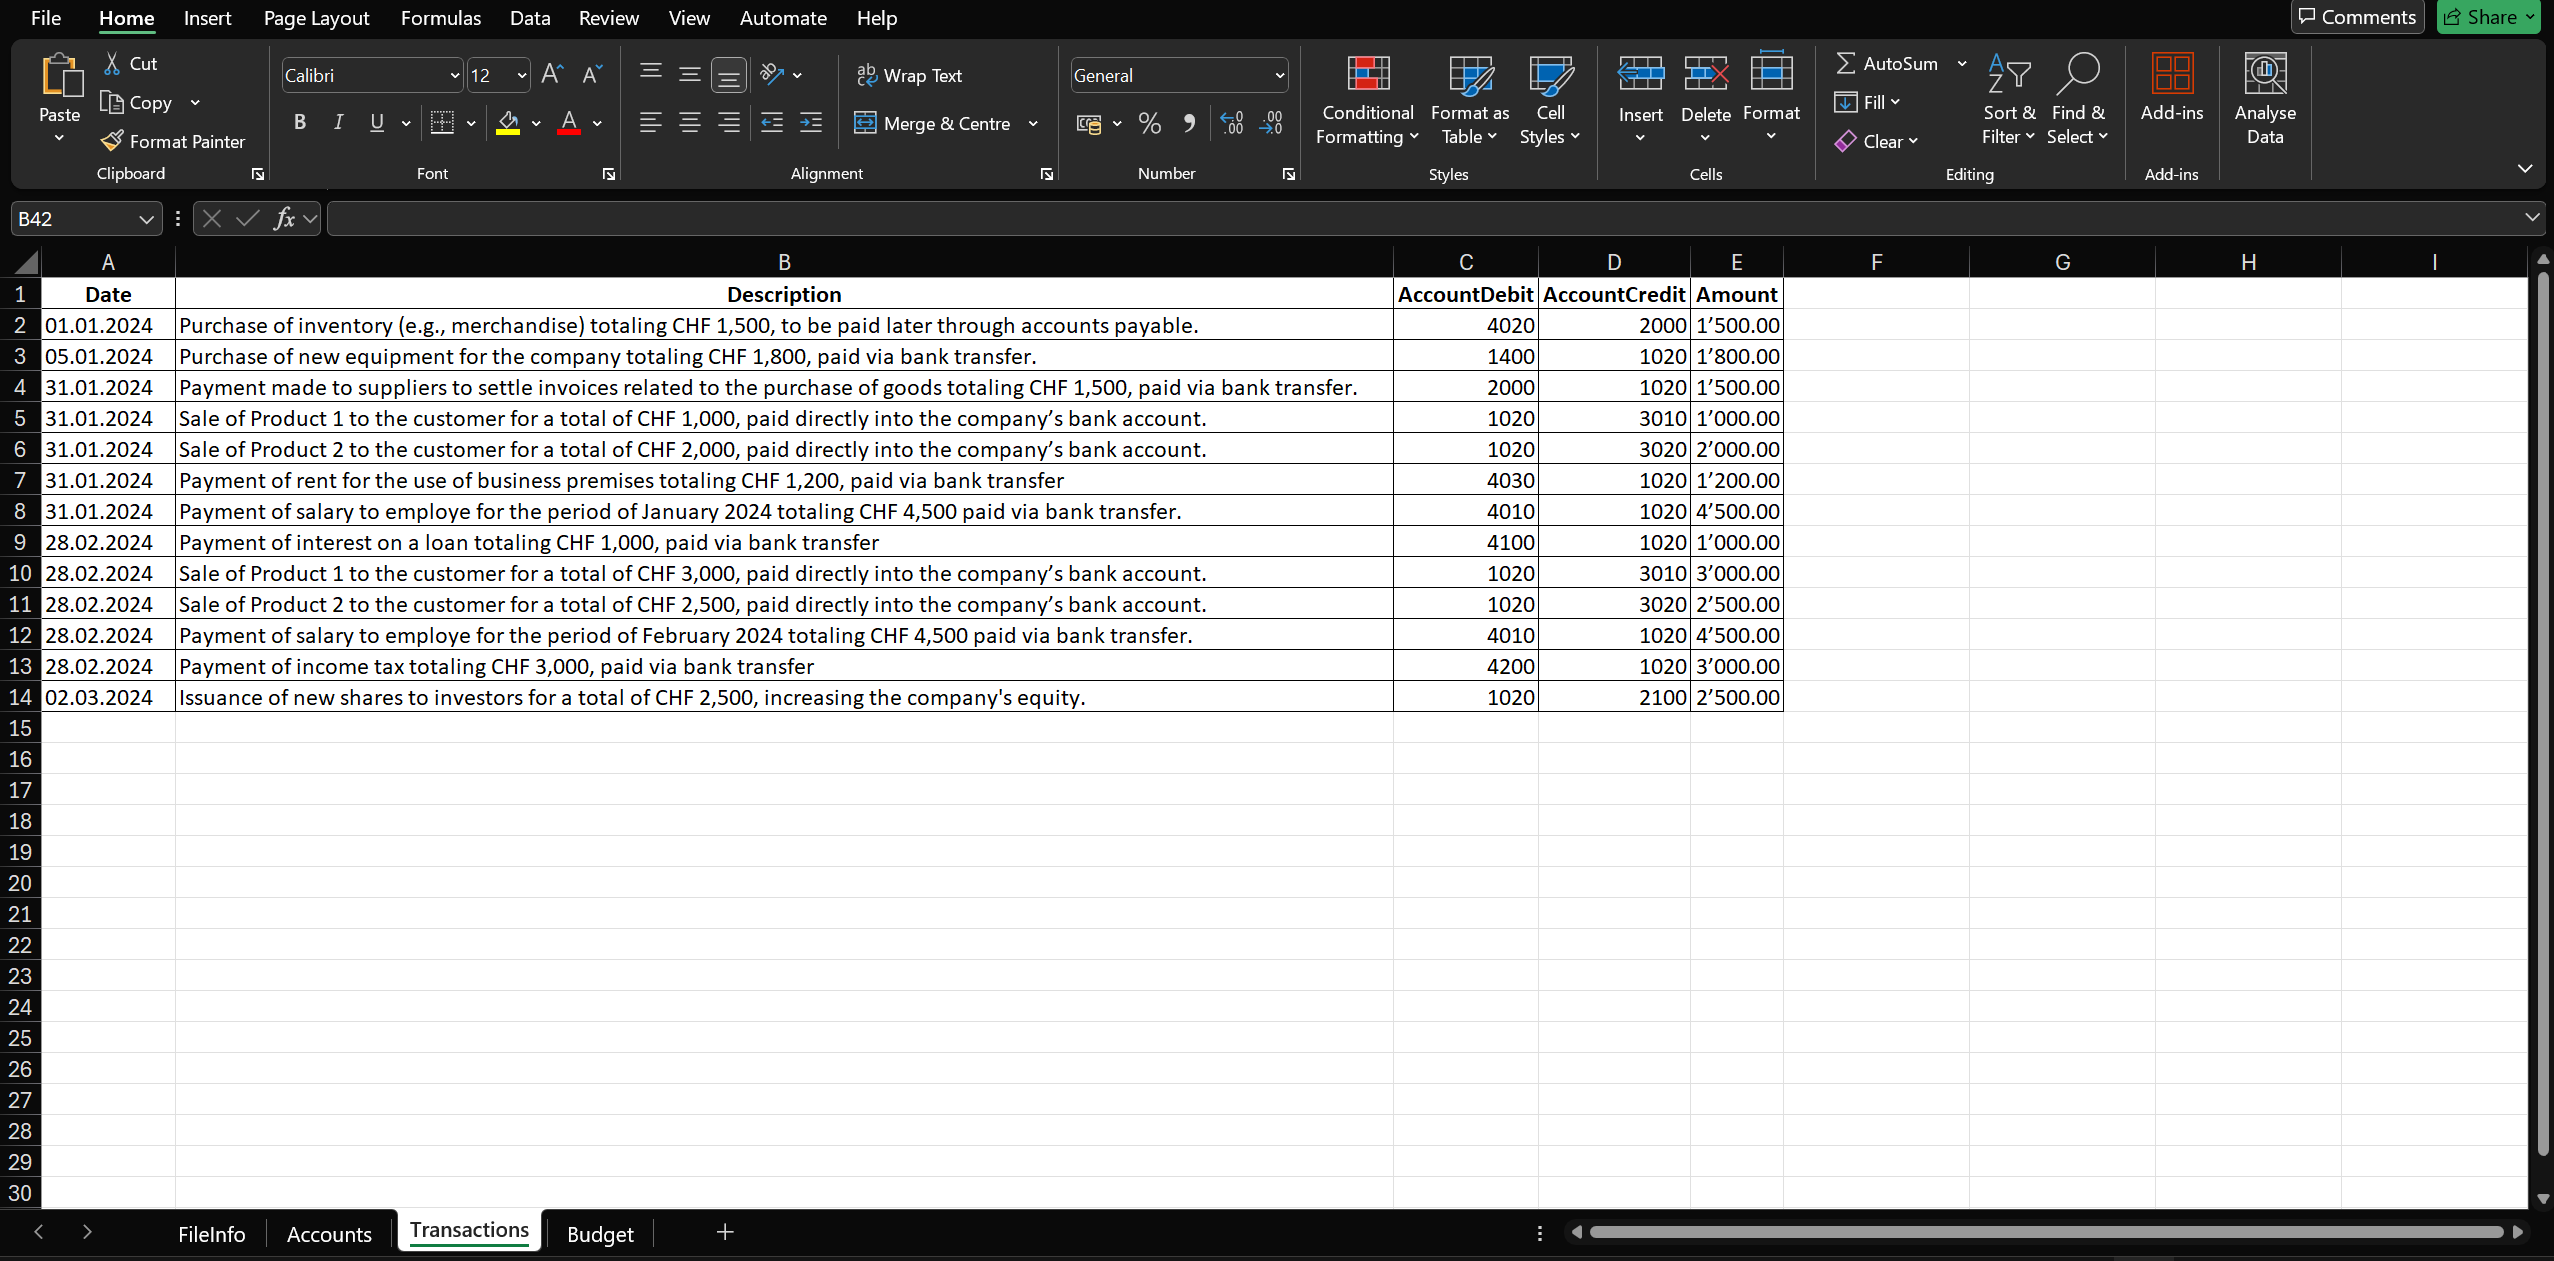Image resolution: width=2554 pixels, height=1261 pixels.
Task: Toggle Wrap Text on
Action: [x=909, y=76]
